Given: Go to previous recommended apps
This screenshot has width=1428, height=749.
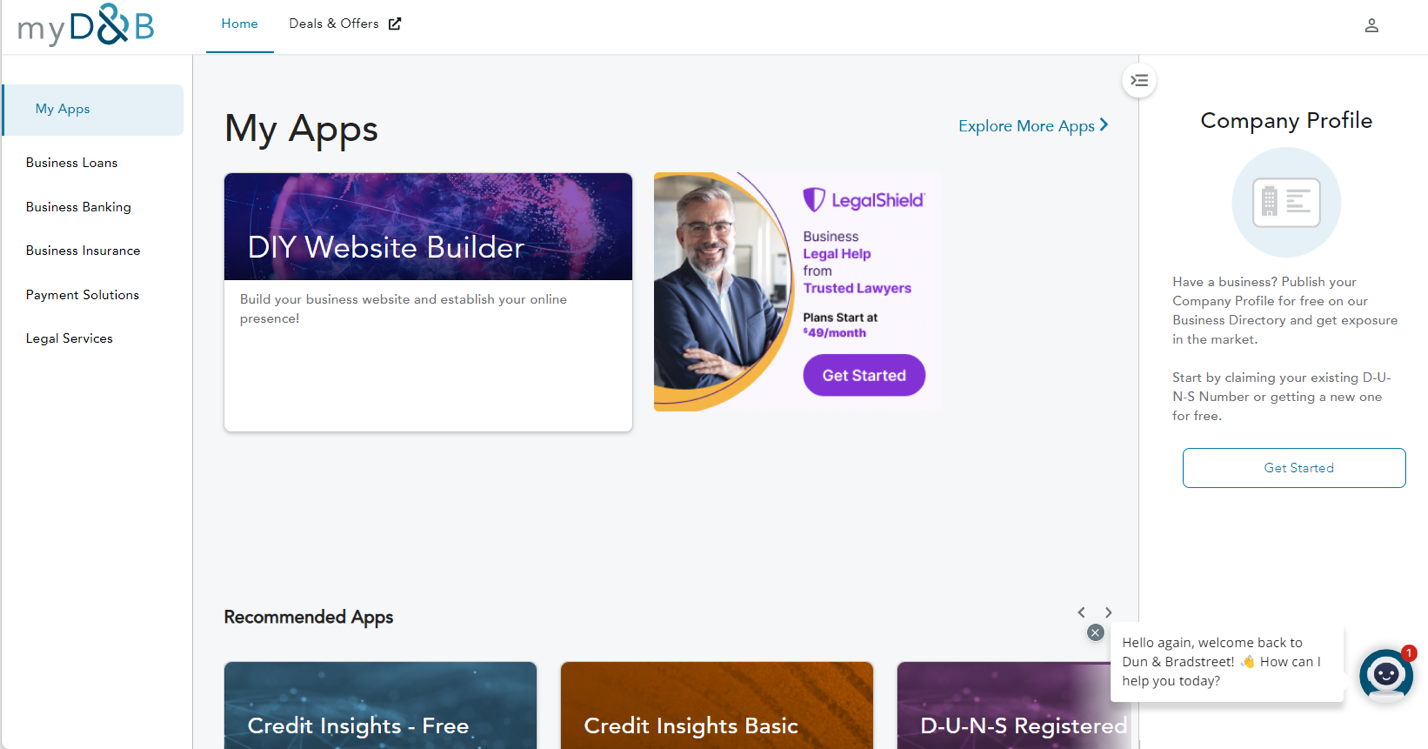Looking at the screenshot, I should (1081, 612).
